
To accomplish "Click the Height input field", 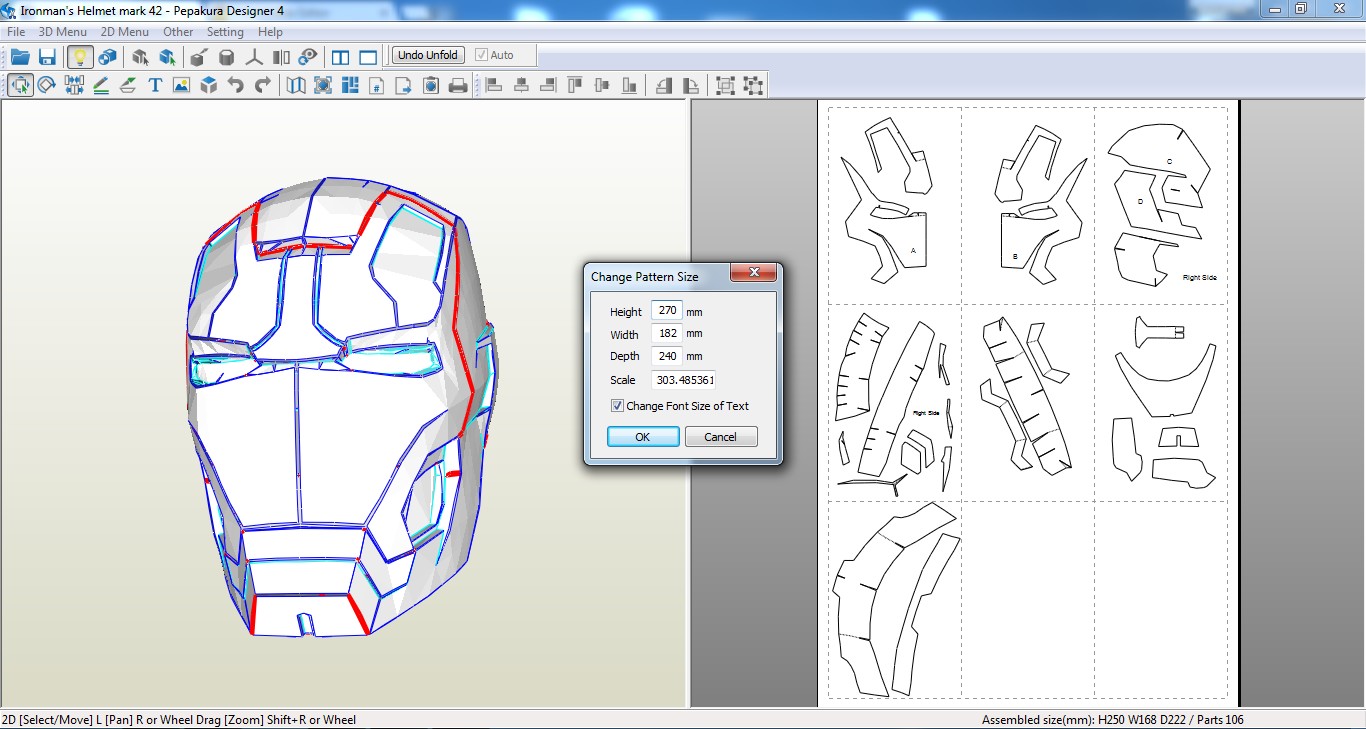I will tap(666, 311).
